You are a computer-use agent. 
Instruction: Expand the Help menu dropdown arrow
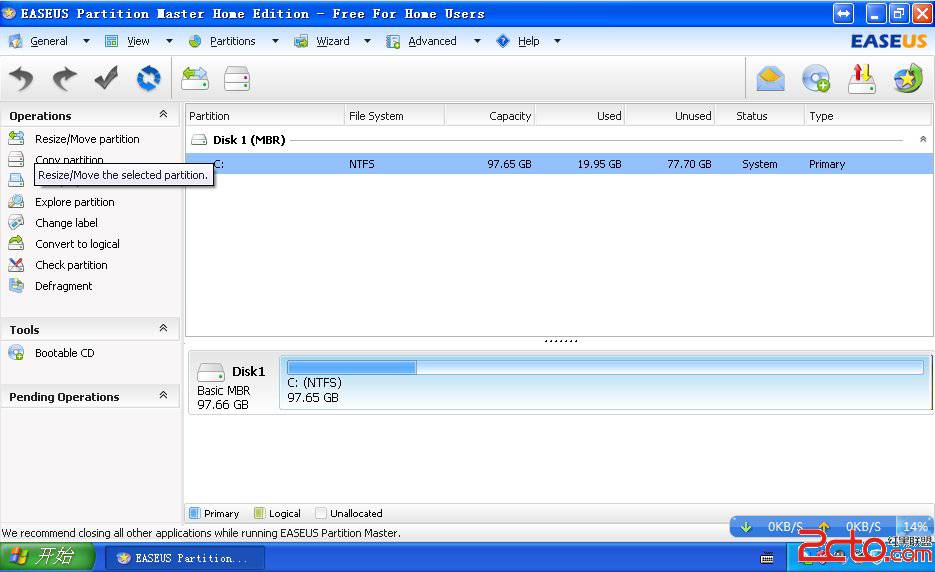(x=557, y=41)
